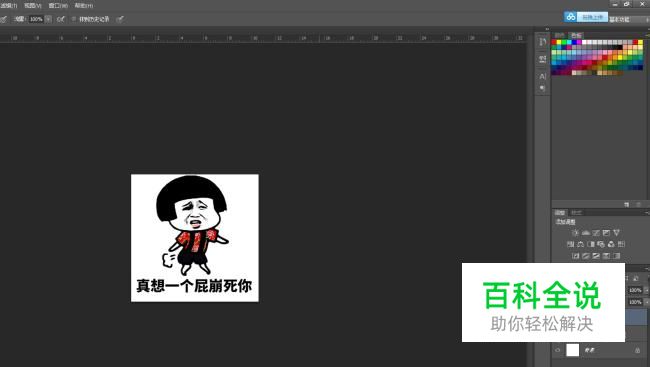Collapse the right panels with double arrow

[547, 29]
